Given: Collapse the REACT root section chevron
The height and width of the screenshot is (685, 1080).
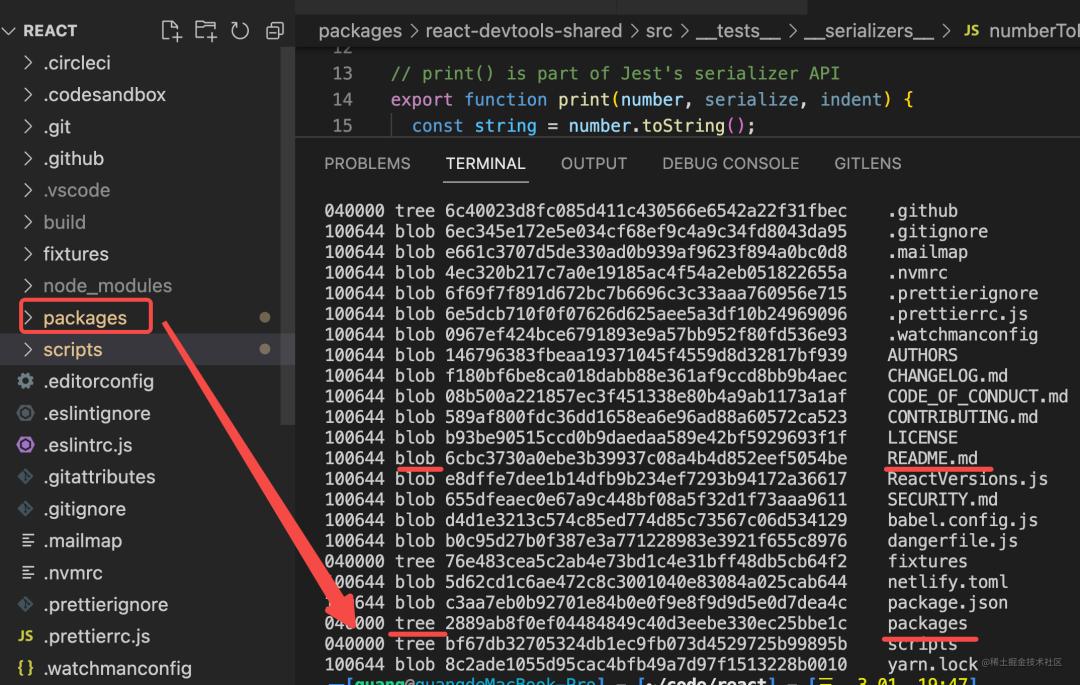Looking at the screenshot, I should 9,31.
